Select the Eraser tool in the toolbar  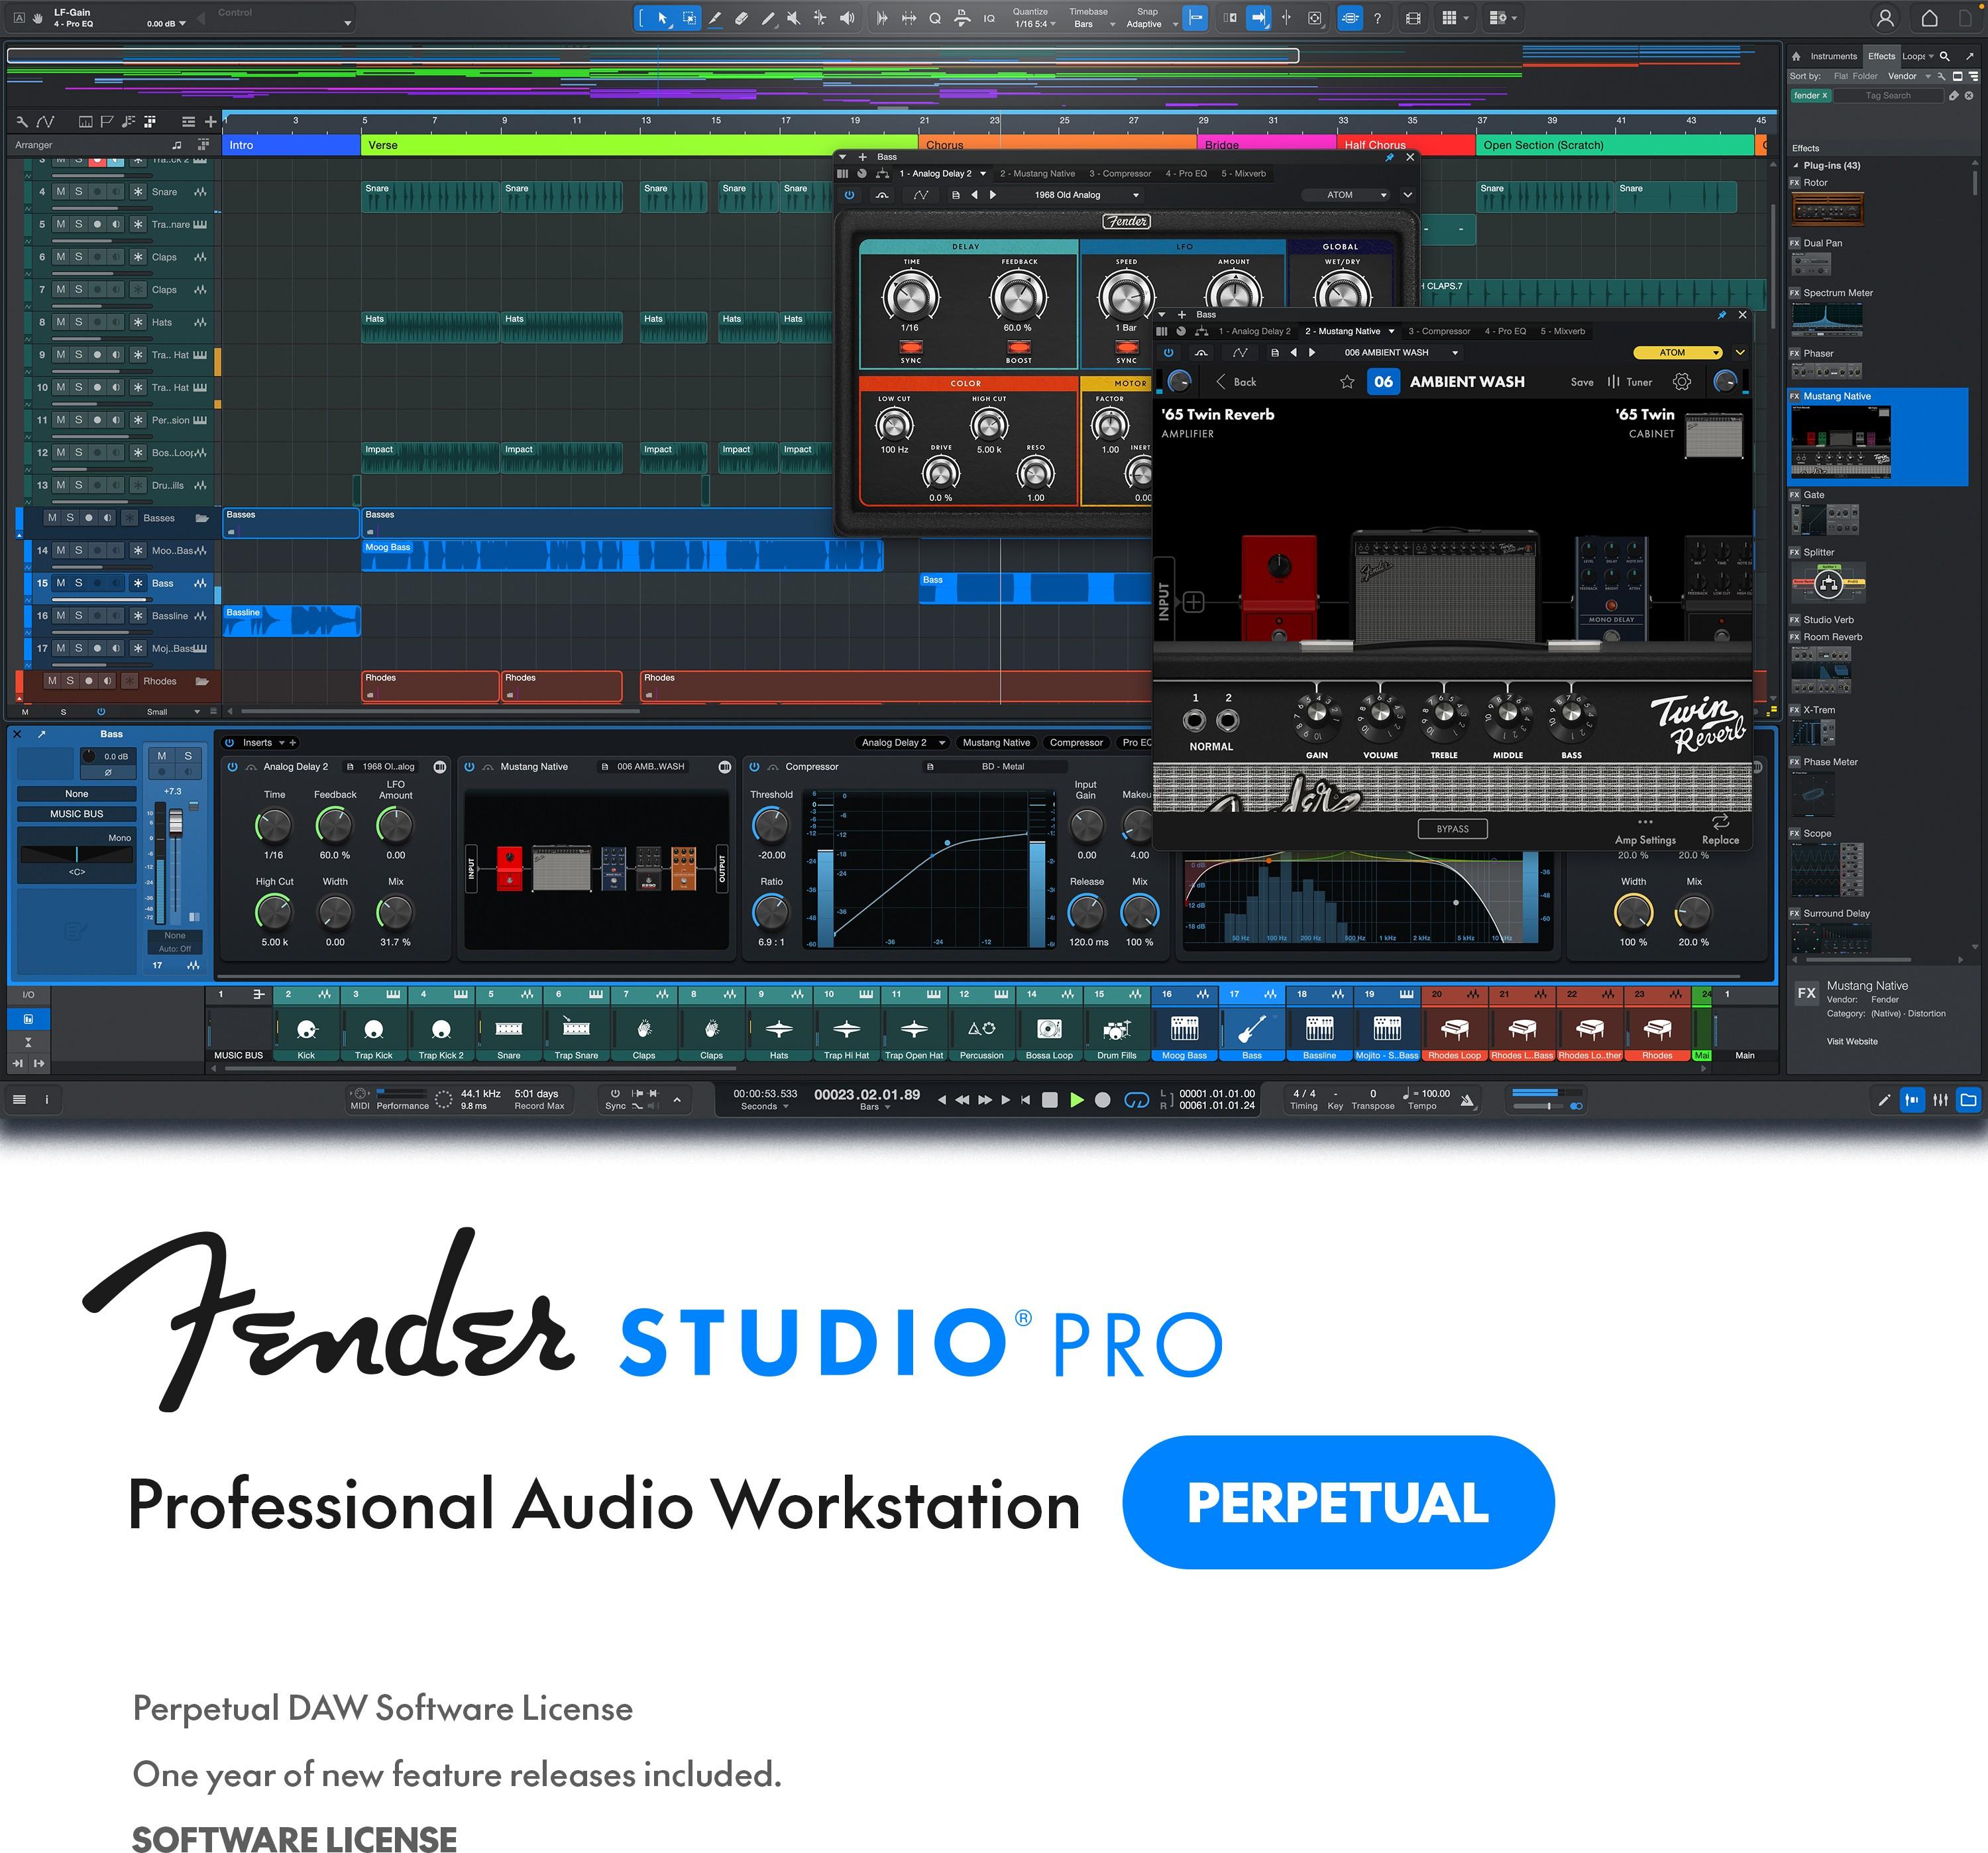click(741, 17)
